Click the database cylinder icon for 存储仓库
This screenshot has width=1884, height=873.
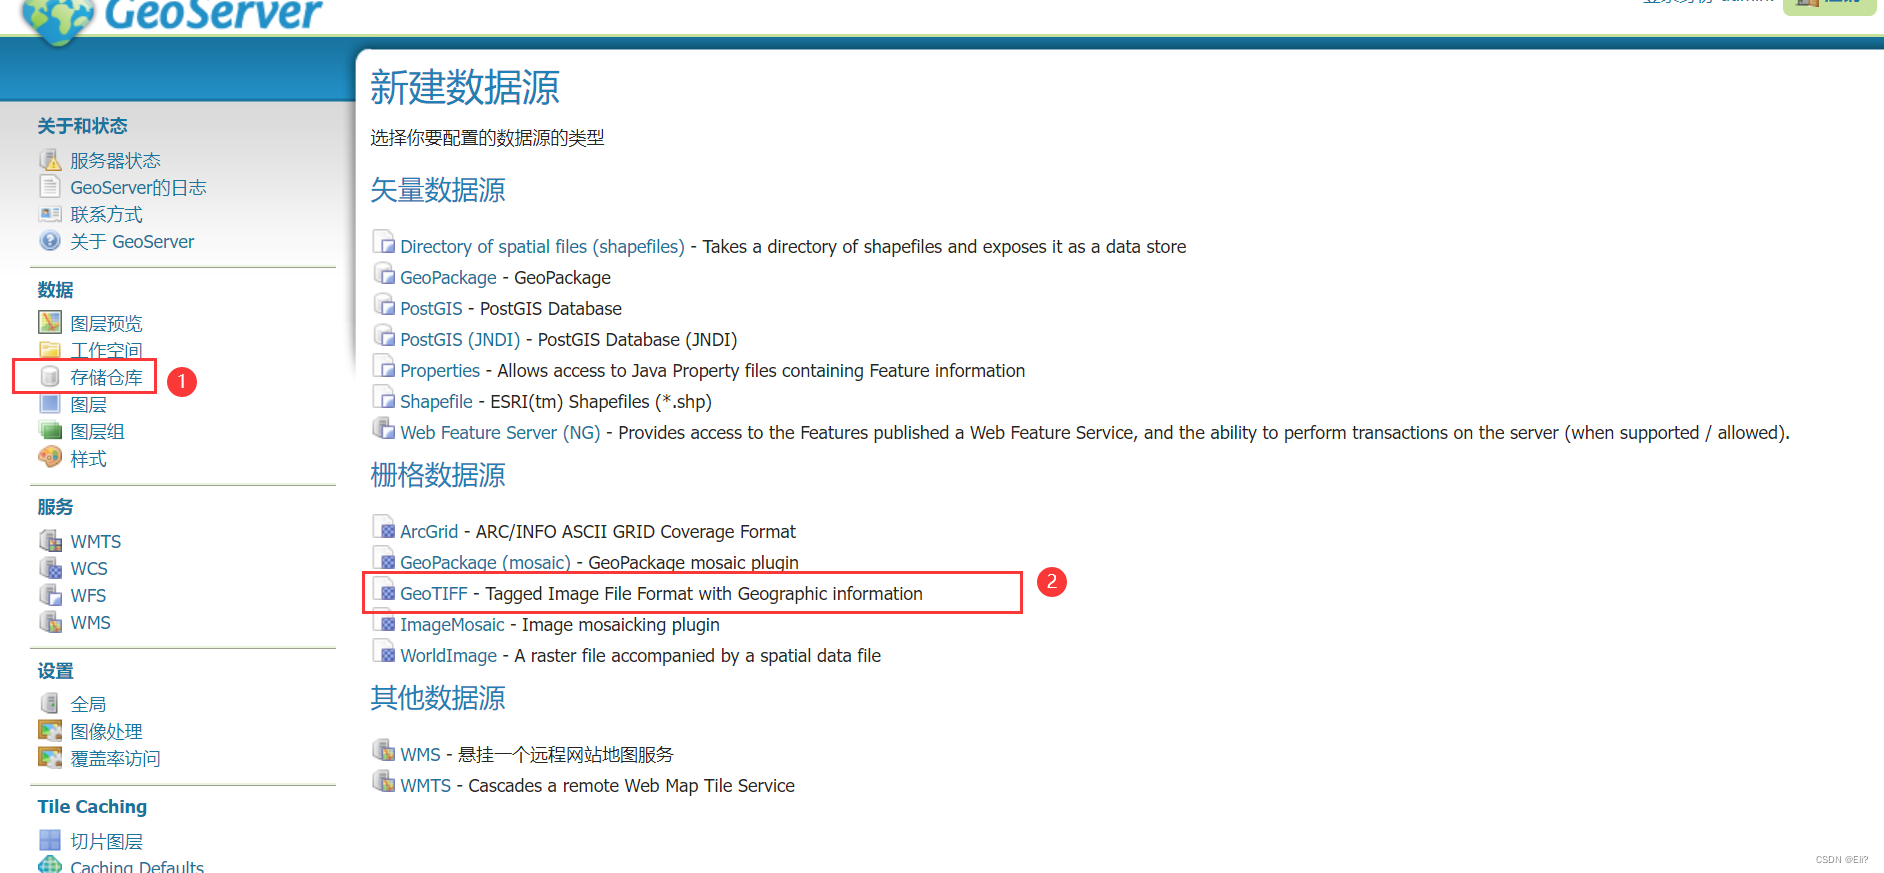(x=50, y=376)
